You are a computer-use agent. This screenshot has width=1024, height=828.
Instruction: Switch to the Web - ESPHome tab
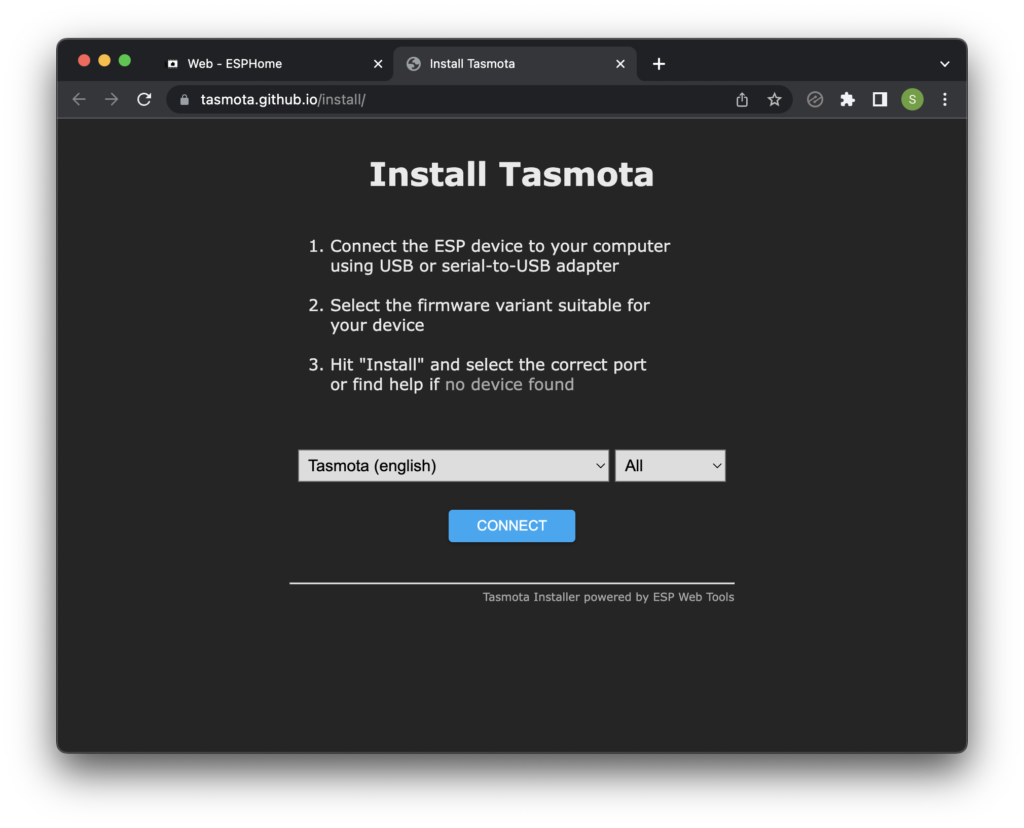tap(274, 64)
